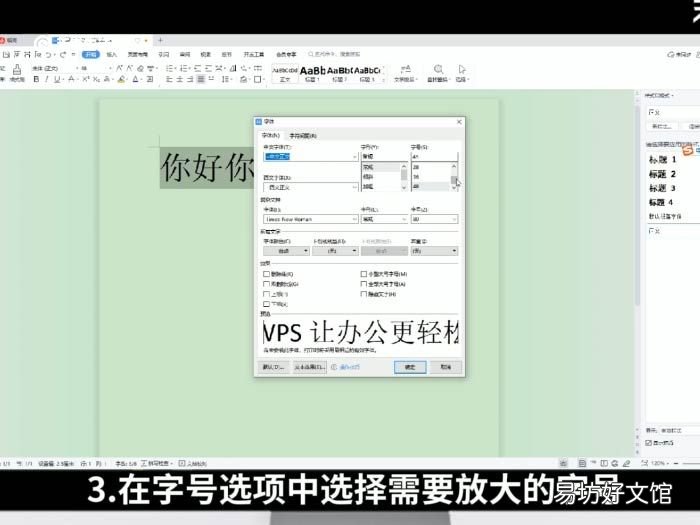The height and width of the screenshot is (525, 700).
Task: Click the Select cursor tool in ribbon
Action: (x=462, y=73)
